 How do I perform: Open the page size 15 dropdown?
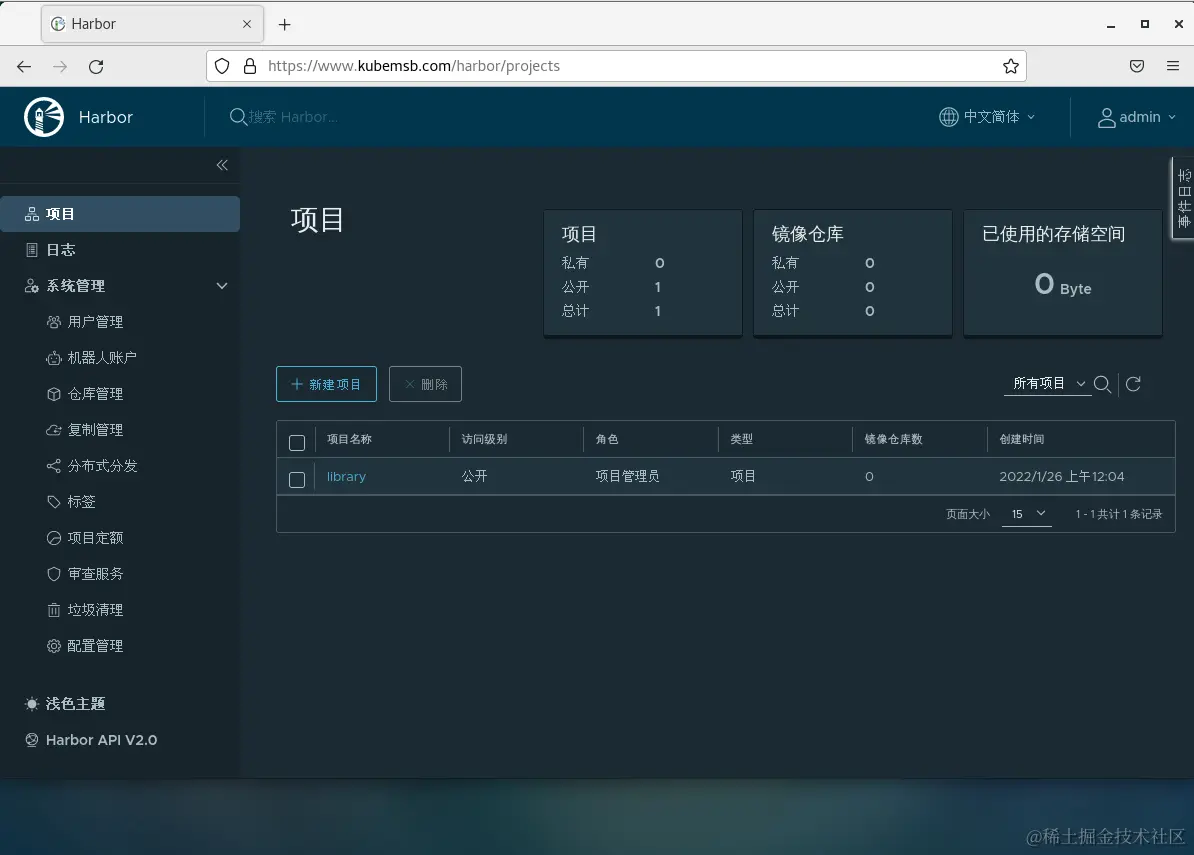coord(1027,514)
